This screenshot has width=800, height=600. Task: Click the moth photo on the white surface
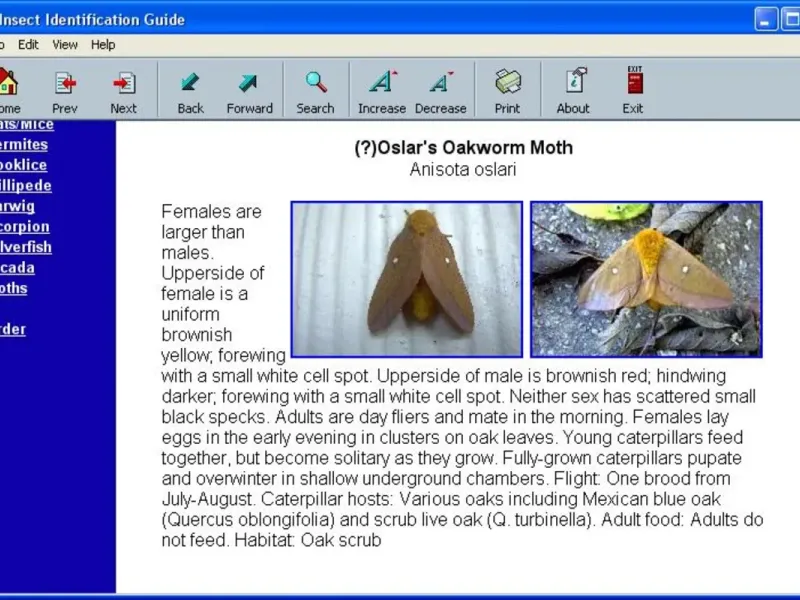pos(407,279)
